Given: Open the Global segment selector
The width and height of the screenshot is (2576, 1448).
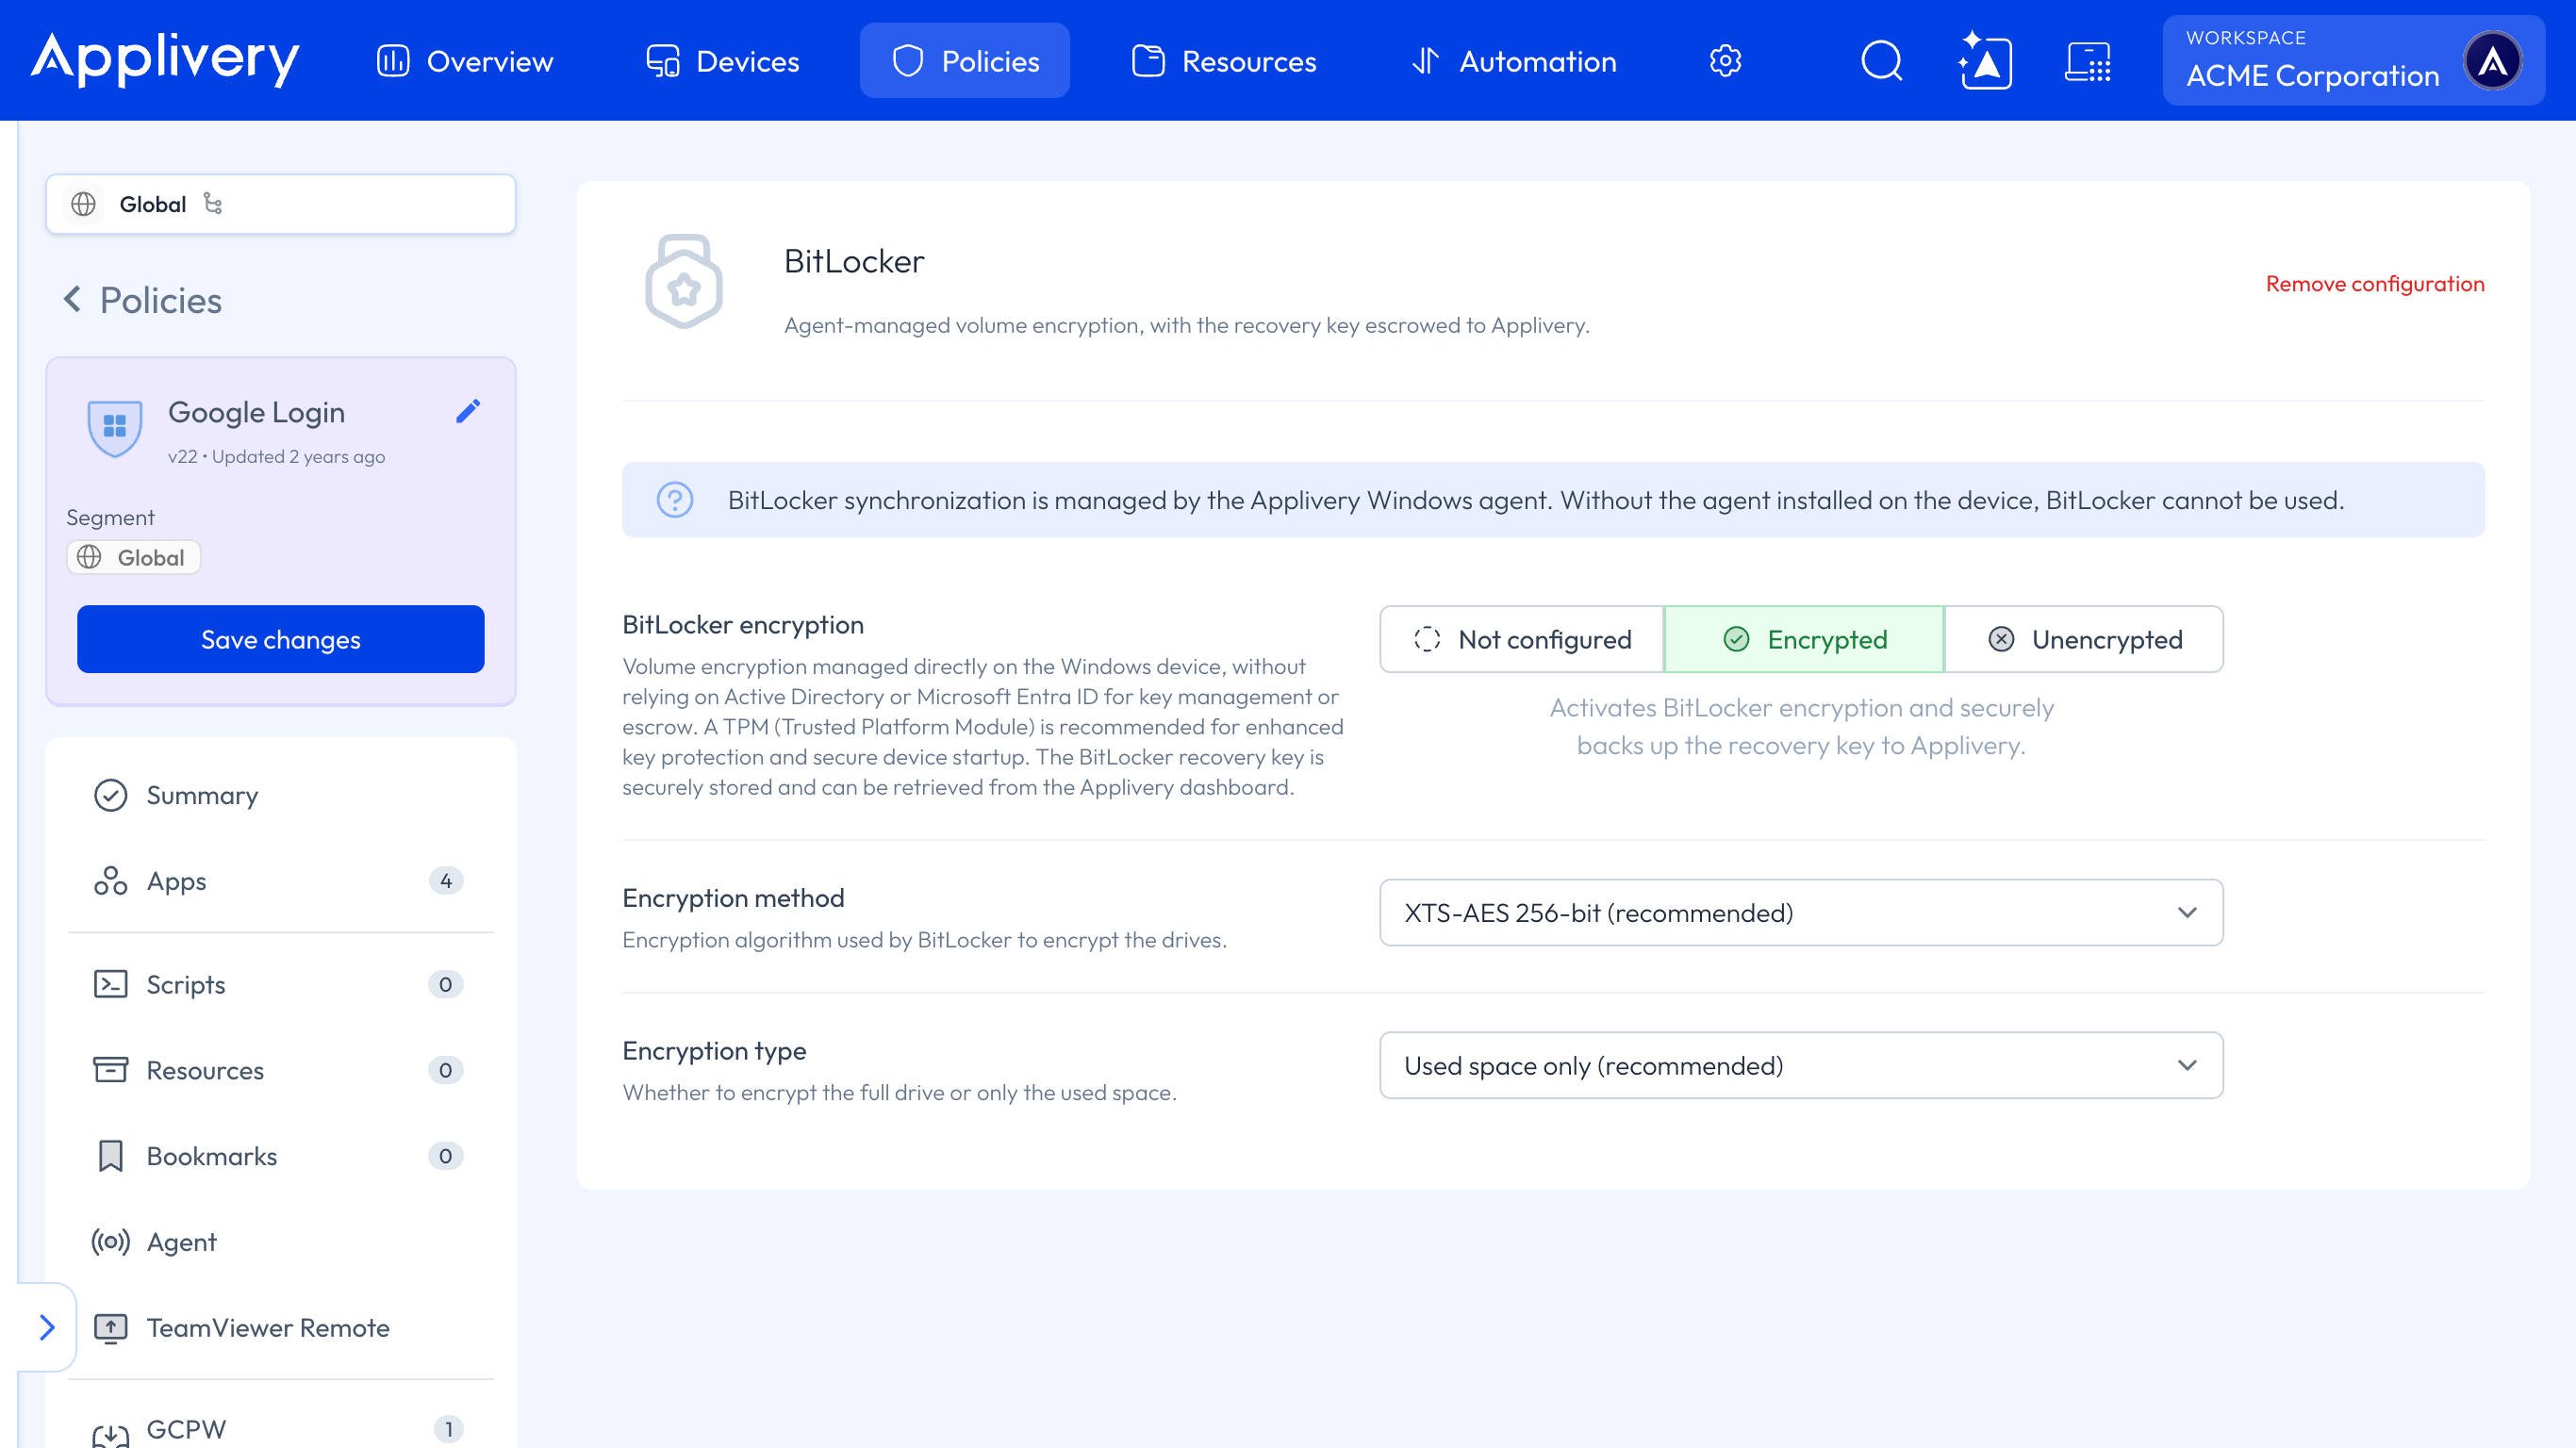Looking at the screenshot, I should (281, 204).
